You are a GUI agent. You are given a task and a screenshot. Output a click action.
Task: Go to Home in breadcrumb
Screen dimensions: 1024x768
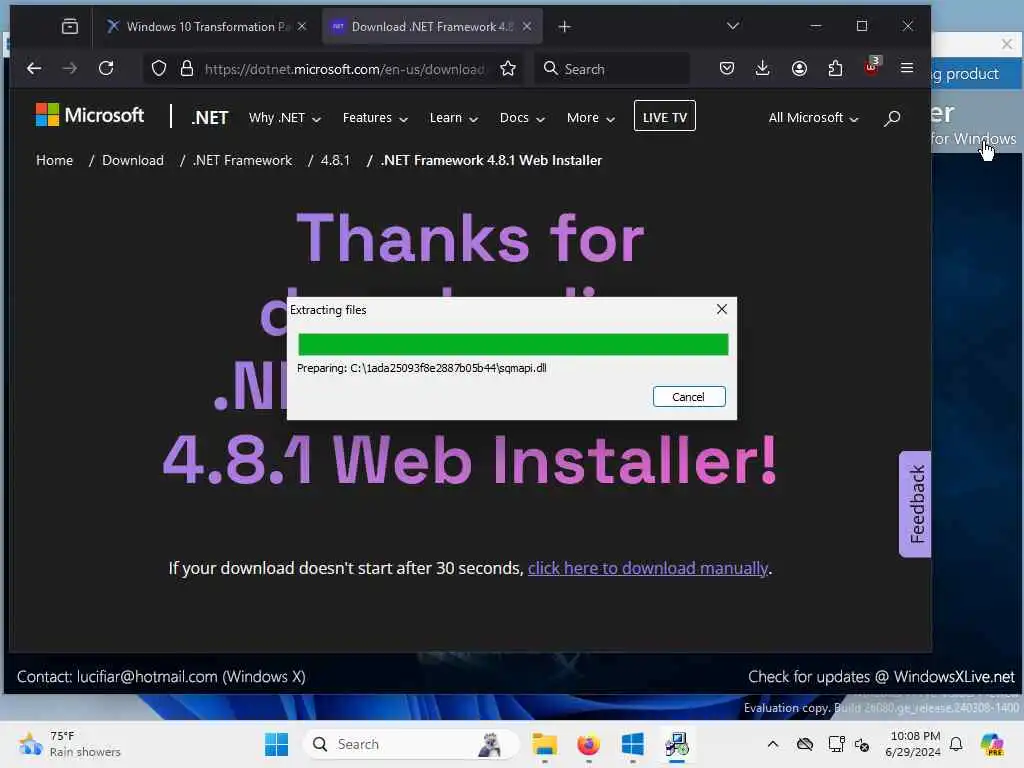pyautogui.click(x=54, y=161)
